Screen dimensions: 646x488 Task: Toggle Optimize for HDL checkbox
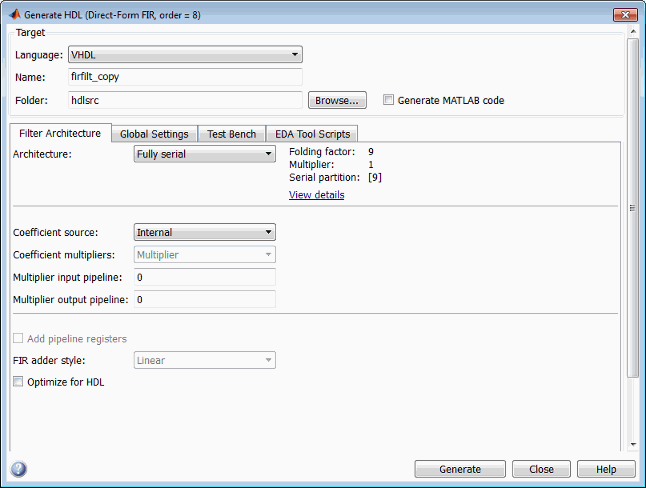pyautogui.click(x=18, y=382)
